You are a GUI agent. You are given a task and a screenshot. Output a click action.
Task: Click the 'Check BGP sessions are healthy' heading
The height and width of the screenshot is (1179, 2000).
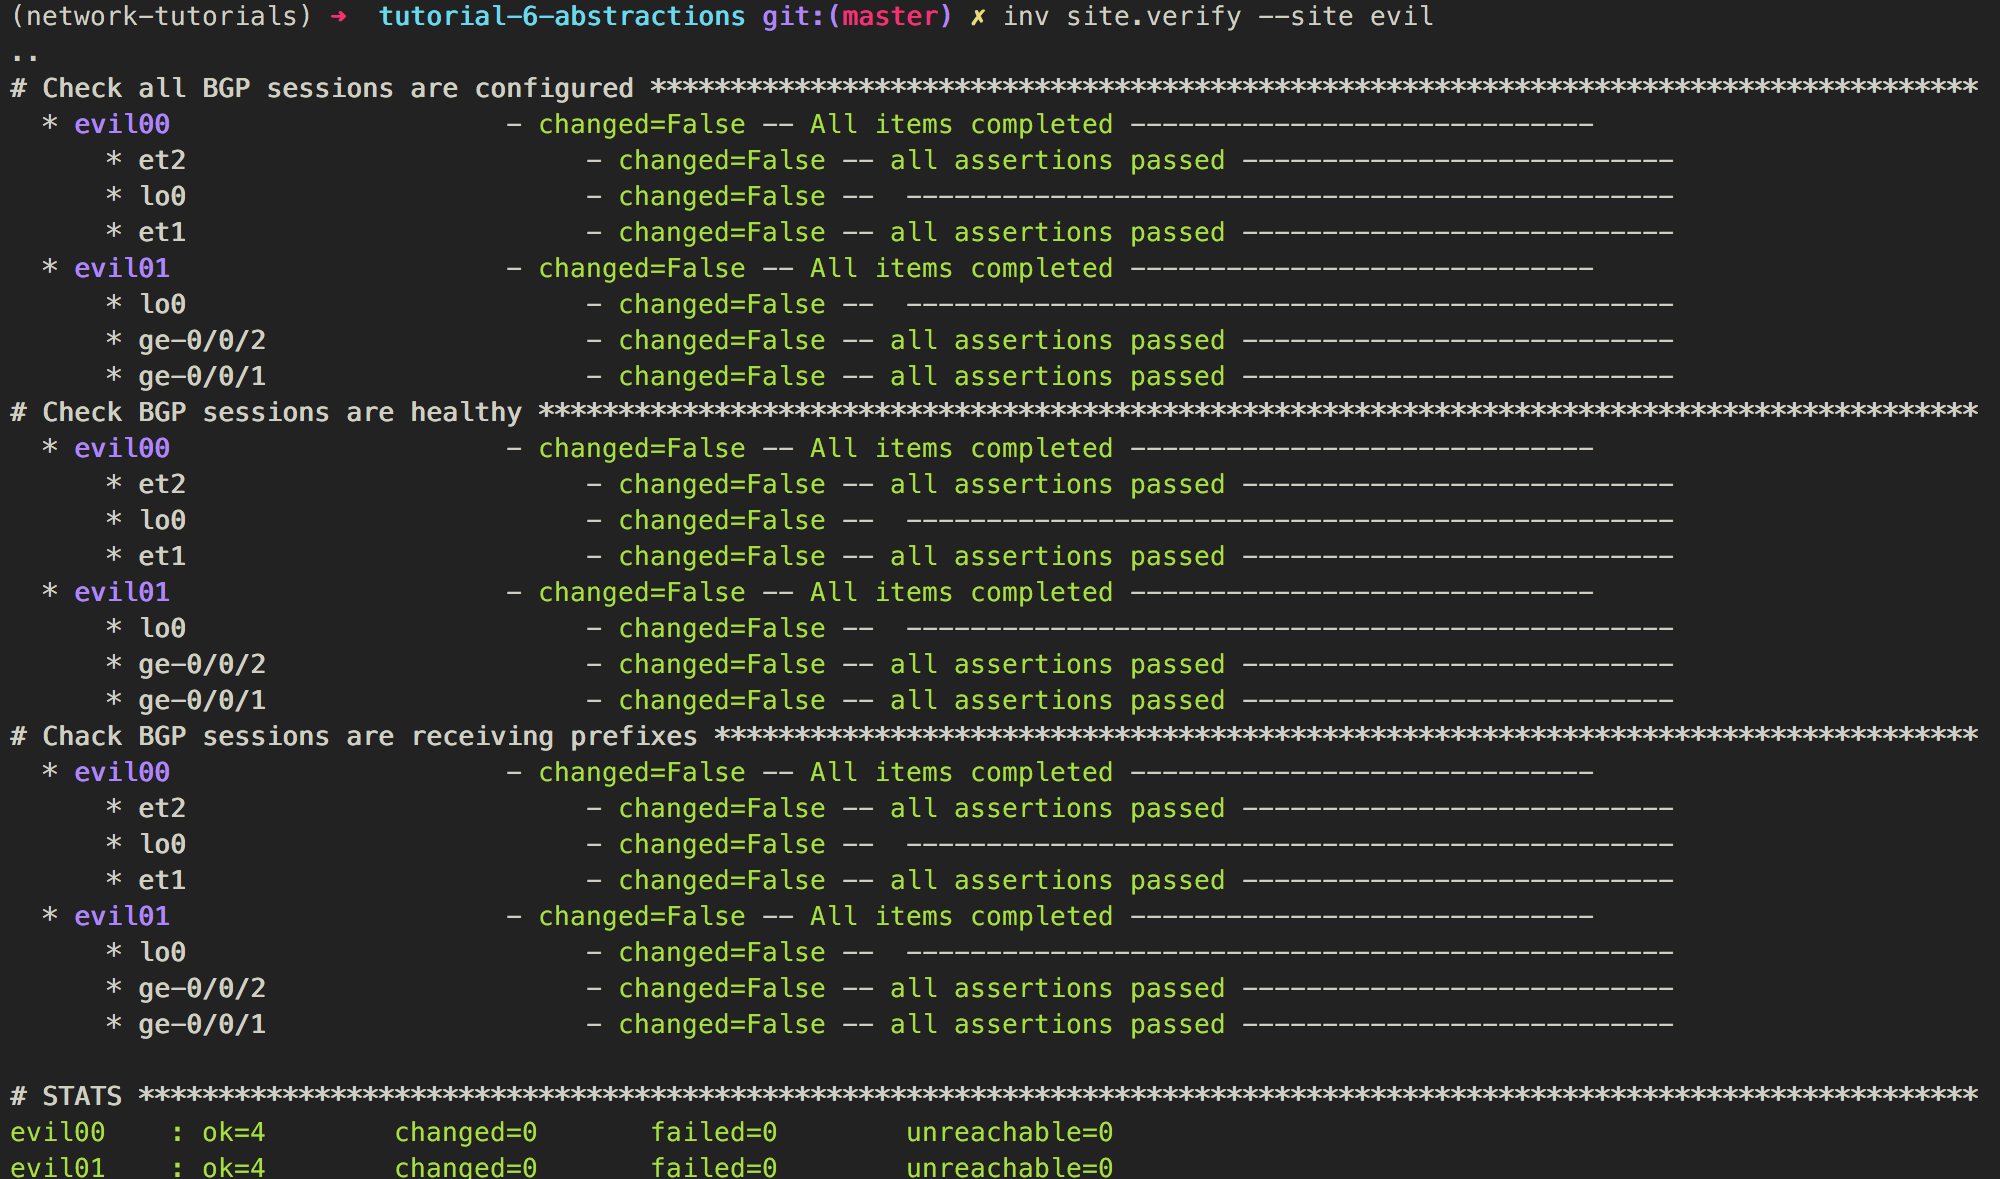click(x=282, y=412)
